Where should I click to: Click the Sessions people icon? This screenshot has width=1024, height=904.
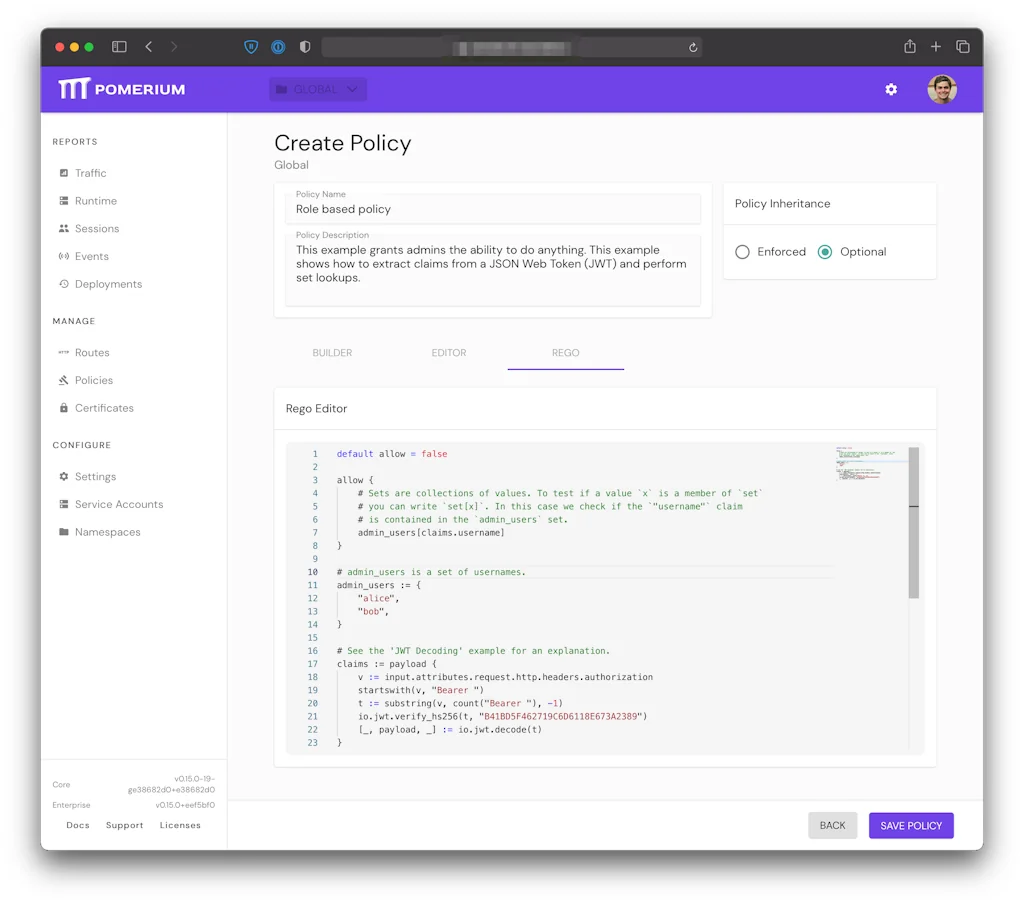coord(64,229)
